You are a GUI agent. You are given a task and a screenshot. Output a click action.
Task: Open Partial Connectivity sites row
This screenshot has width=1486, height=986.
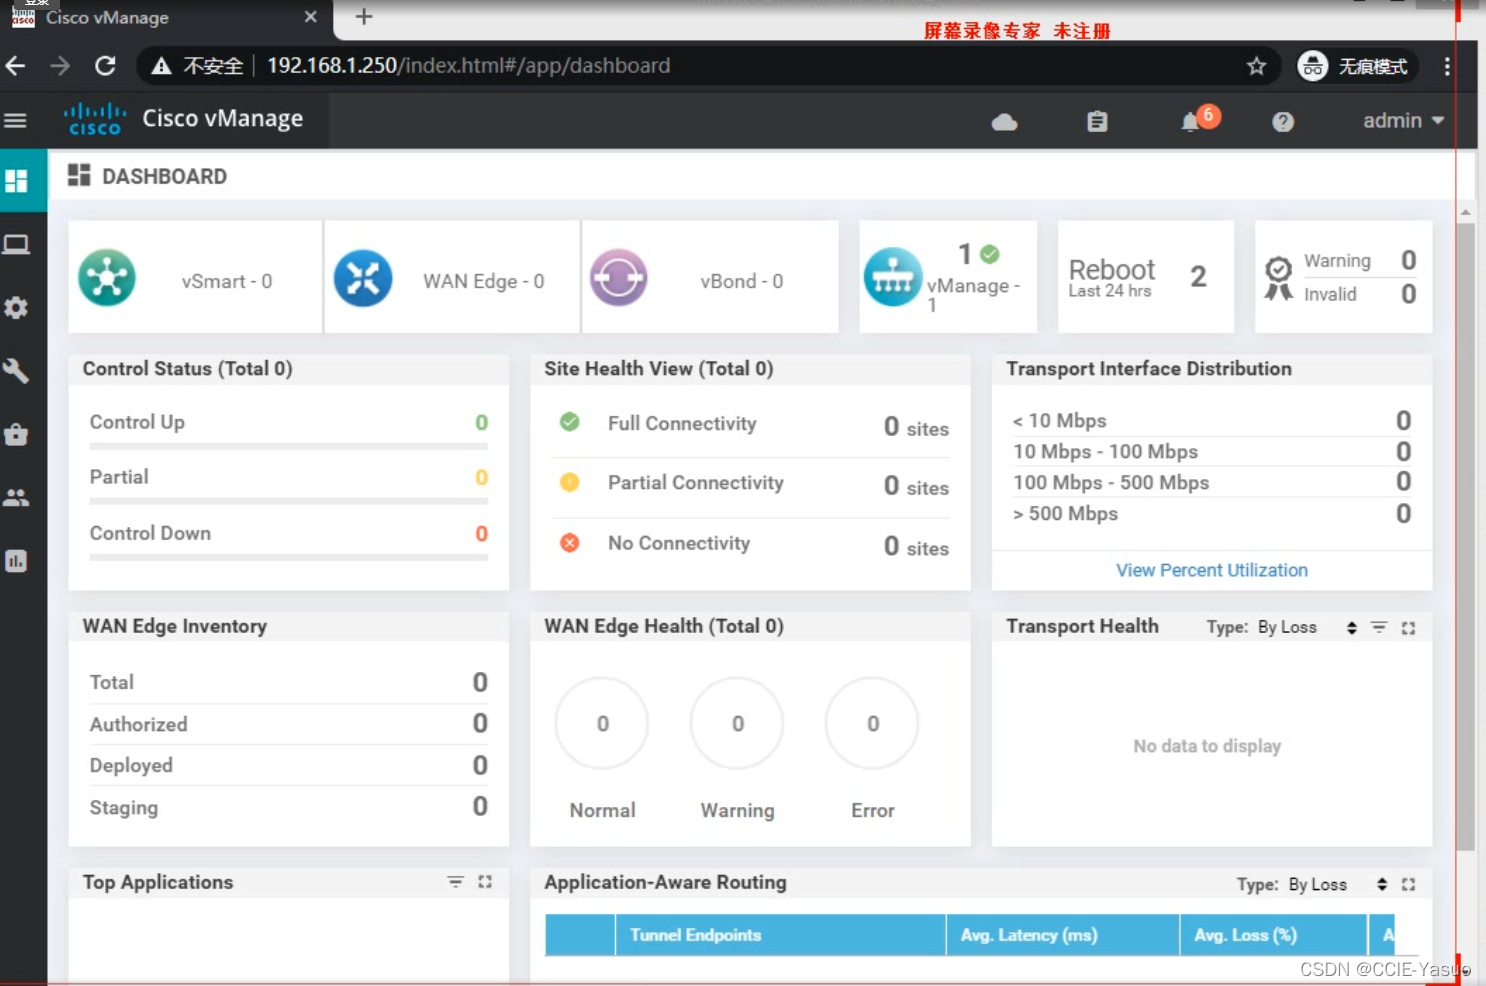751,484
